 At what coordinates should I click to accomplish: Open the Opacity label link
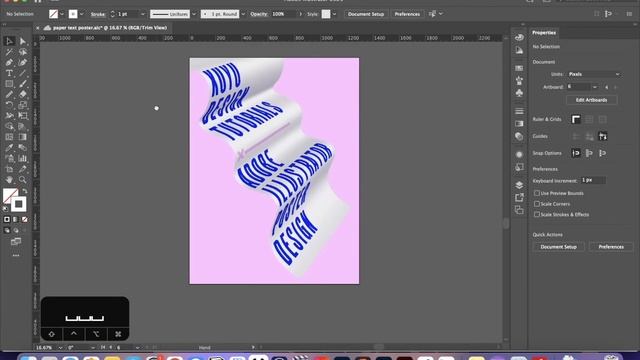[x=259, y=14]
